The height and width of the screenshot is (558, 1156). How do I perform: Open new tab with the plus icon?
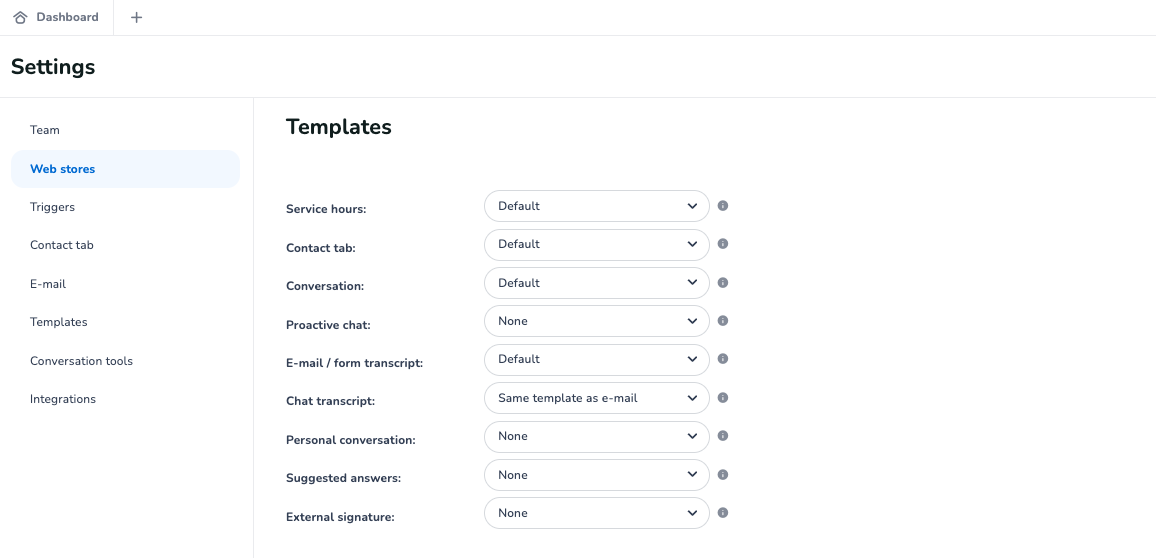pos(137,17)
